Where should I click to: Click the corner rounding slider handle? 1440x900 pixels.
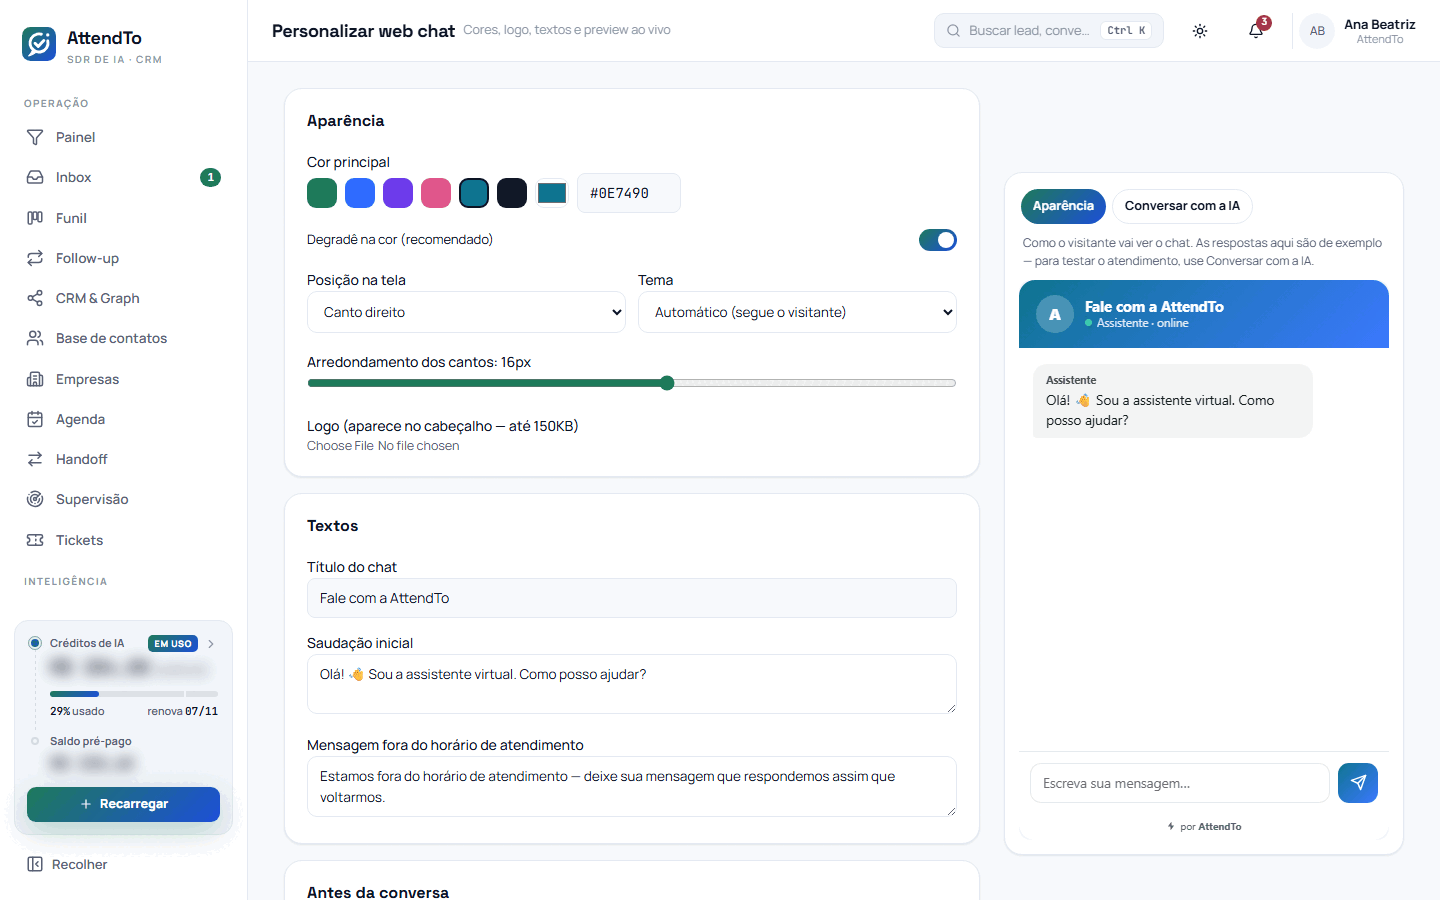(x=667, y=383)
